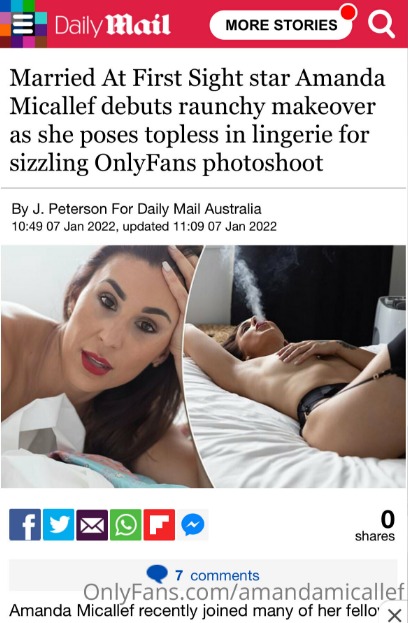408x623 pixels.
Task: Share the article on Facebook
Action: pos(25,524)
